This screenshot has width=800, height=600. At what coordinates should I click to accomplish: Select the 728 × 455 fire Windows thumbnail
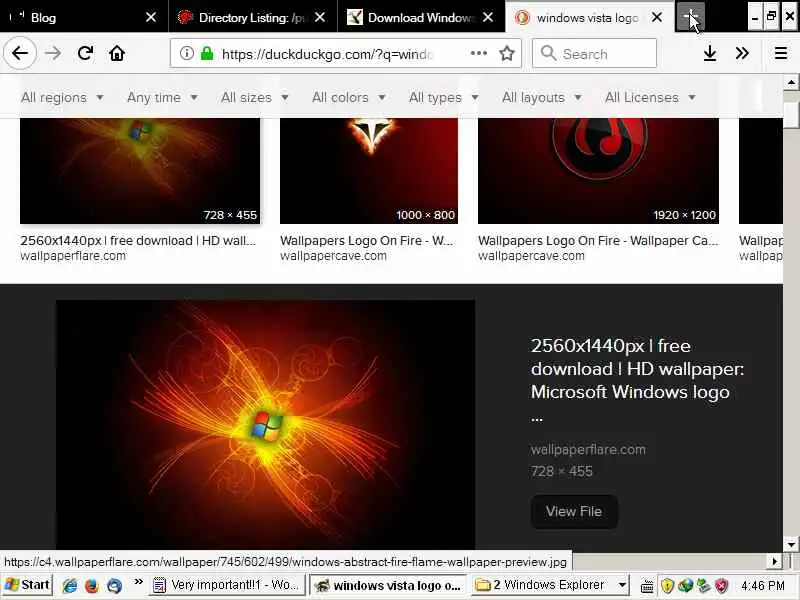(140, 171)
